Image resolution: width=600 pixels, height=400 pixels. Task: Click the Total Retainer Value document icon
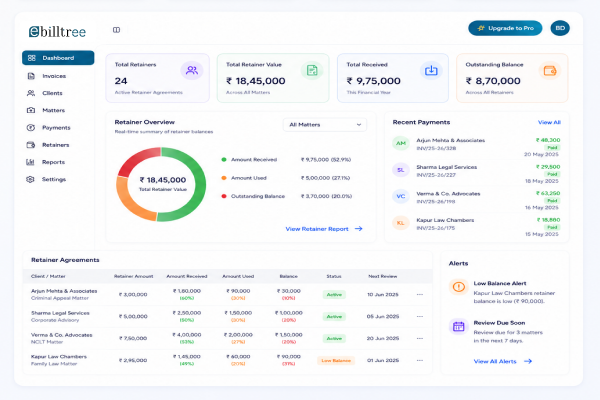pyautogui.click(x=312, y=70)
